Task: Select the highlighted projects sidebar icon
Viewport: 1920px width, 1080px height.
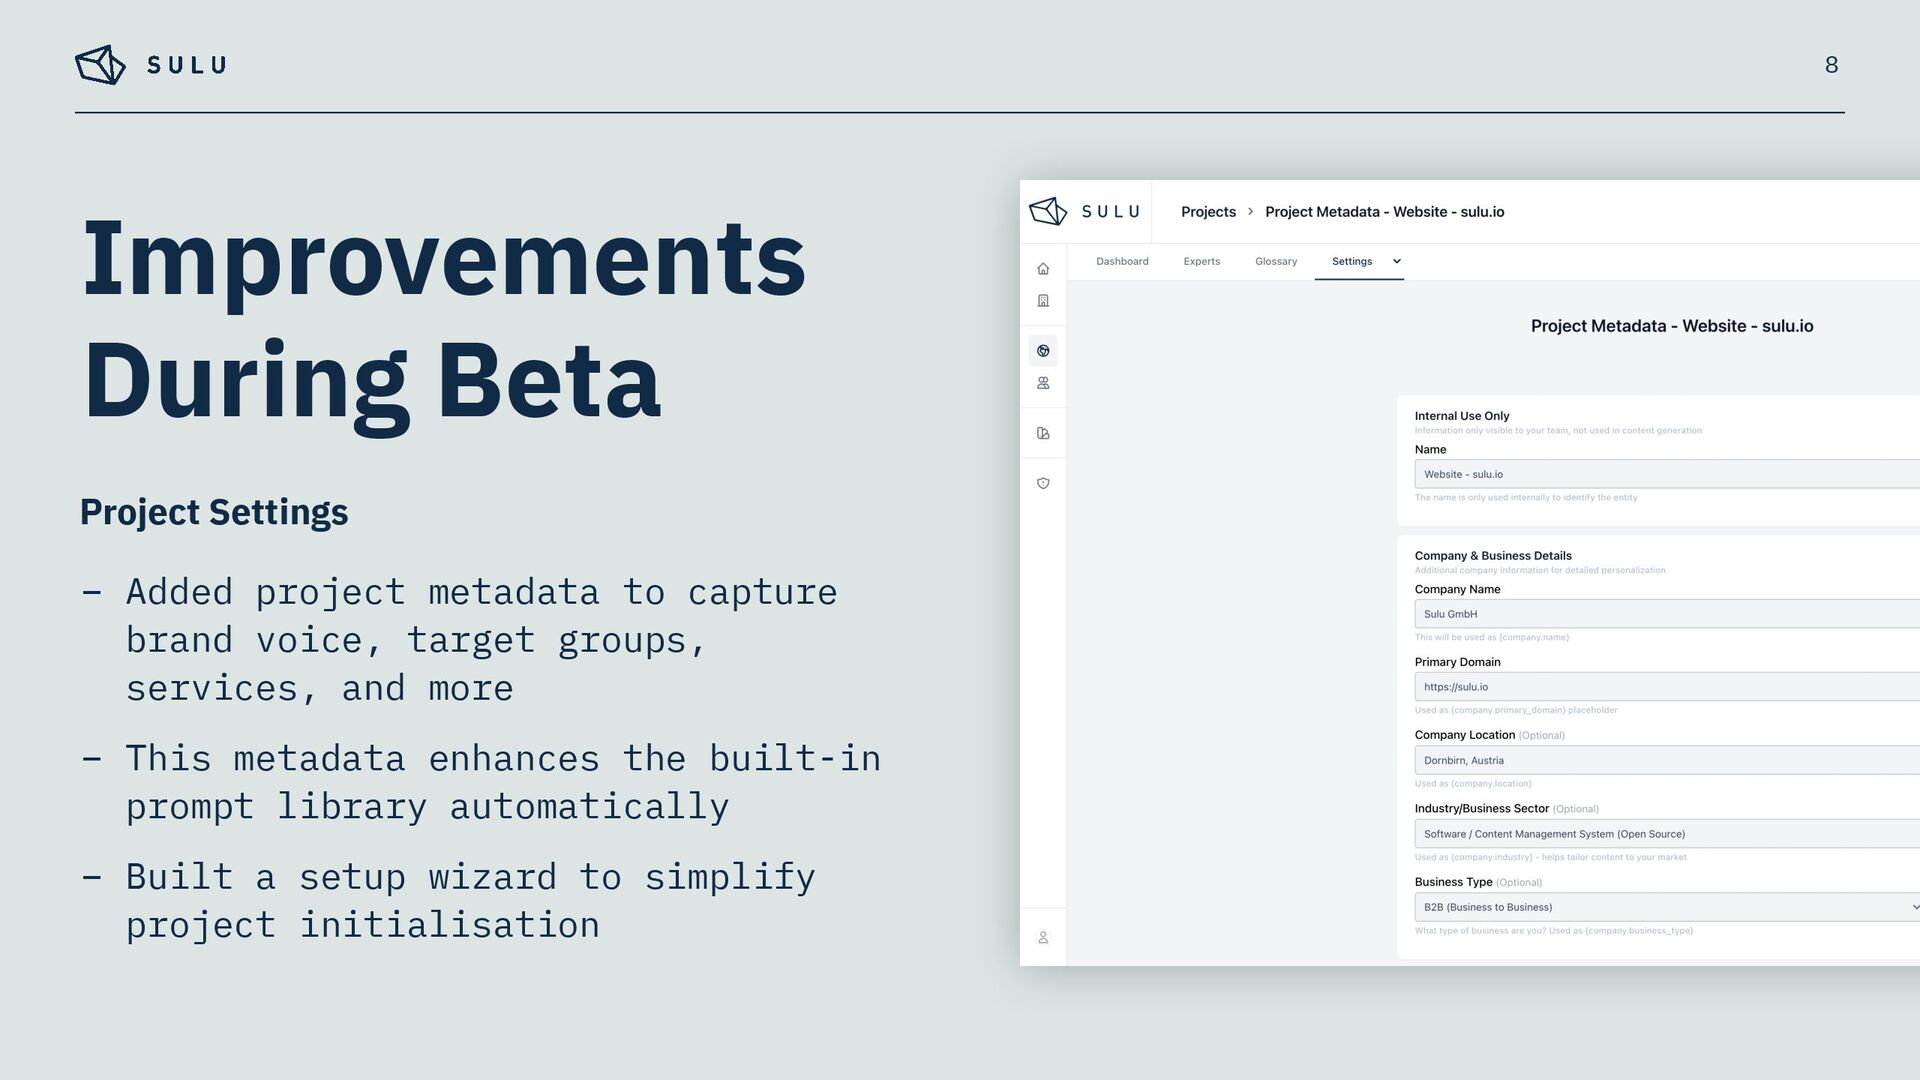Action: [1043, 351]
